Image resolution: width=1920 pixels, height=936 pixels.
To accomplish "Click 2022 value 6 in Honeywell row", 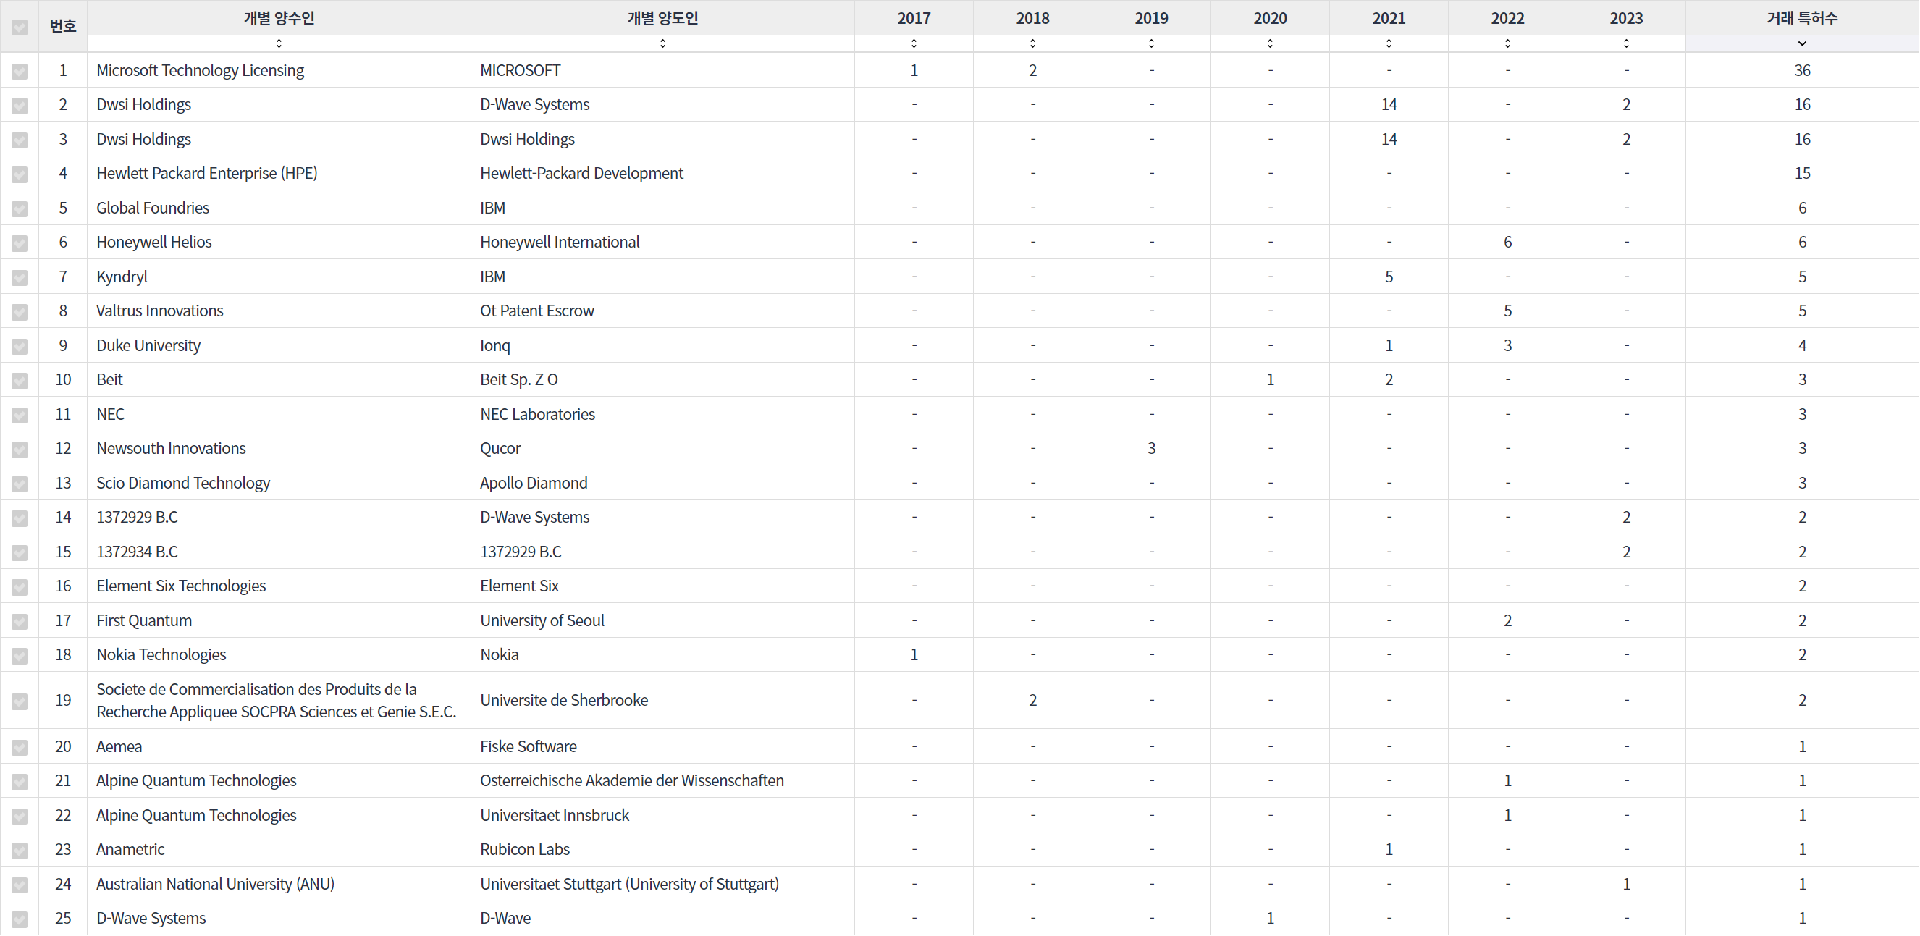I will coord(1508,242).
